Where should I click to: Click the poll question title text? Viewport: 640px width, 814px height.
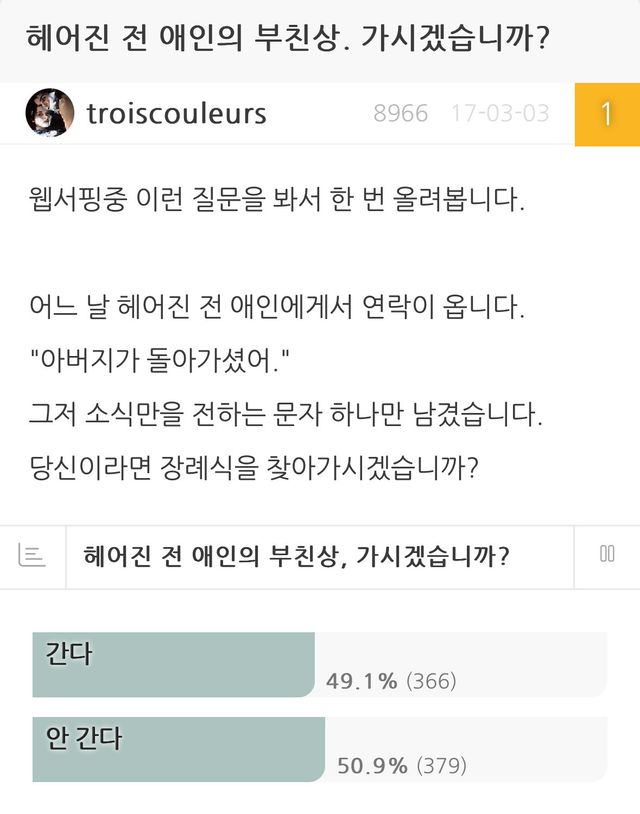(x=297, y=556)
